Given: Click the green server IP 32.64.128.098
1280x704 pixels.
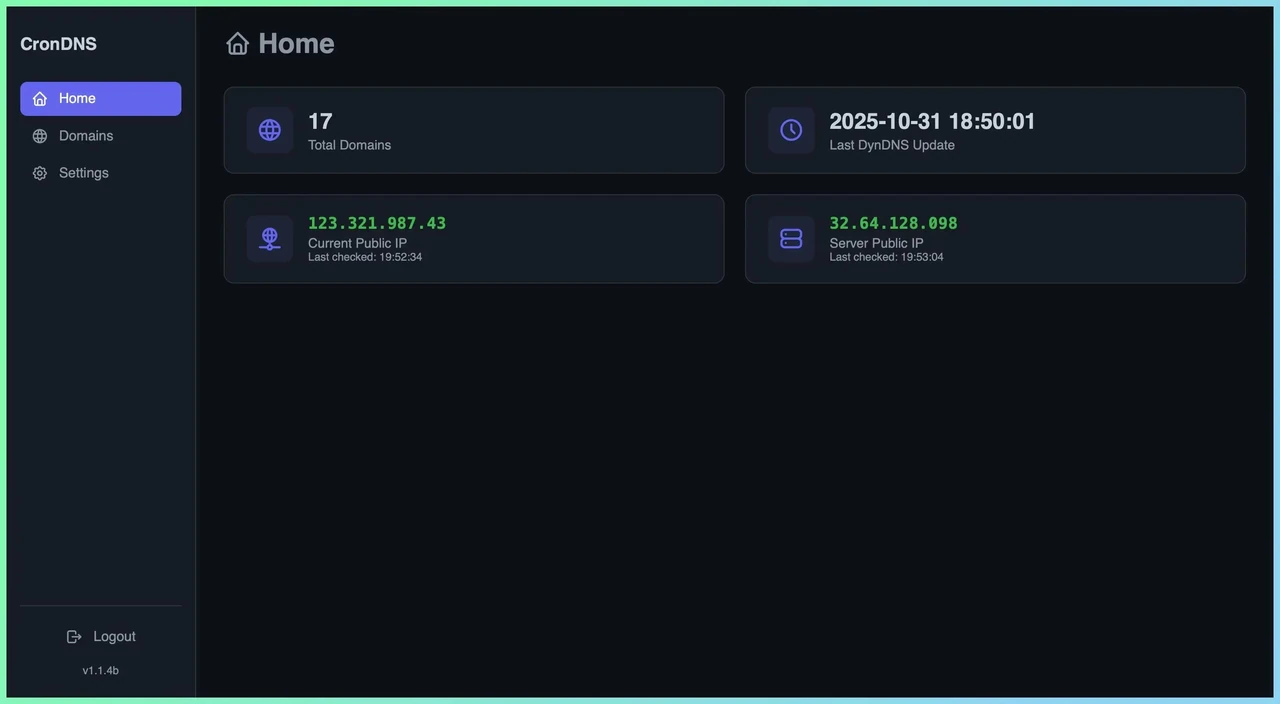Looking at the screenshot, I should click(x=893, y=223).
